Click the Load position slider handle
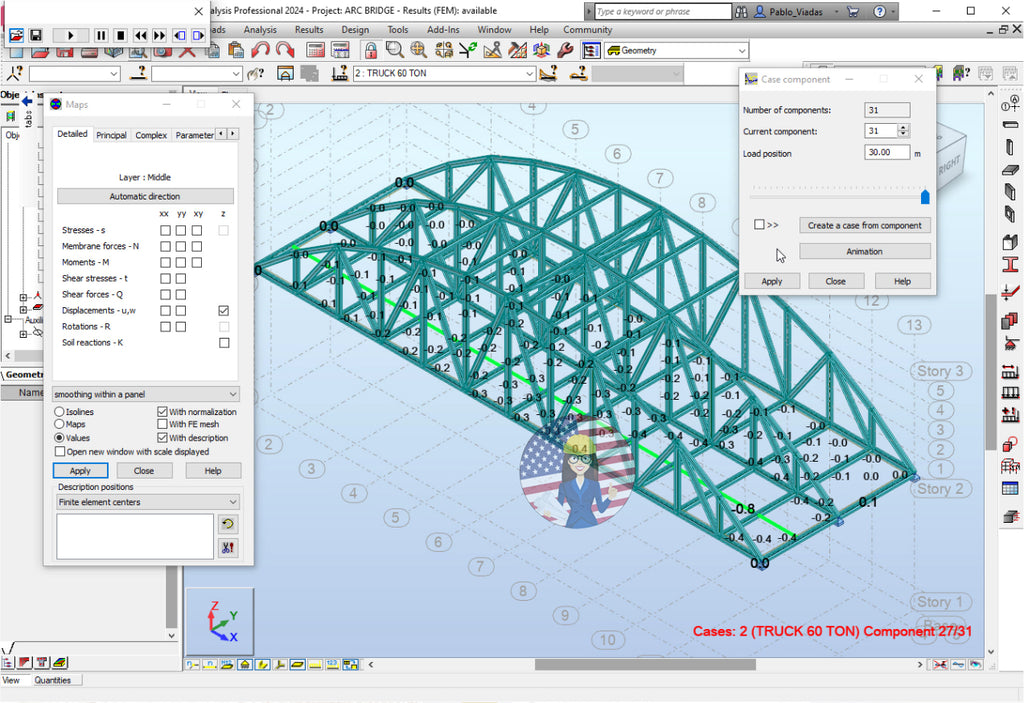Image resolution: width=1024 pixels, height=703 pixels. tap(924, 196)
